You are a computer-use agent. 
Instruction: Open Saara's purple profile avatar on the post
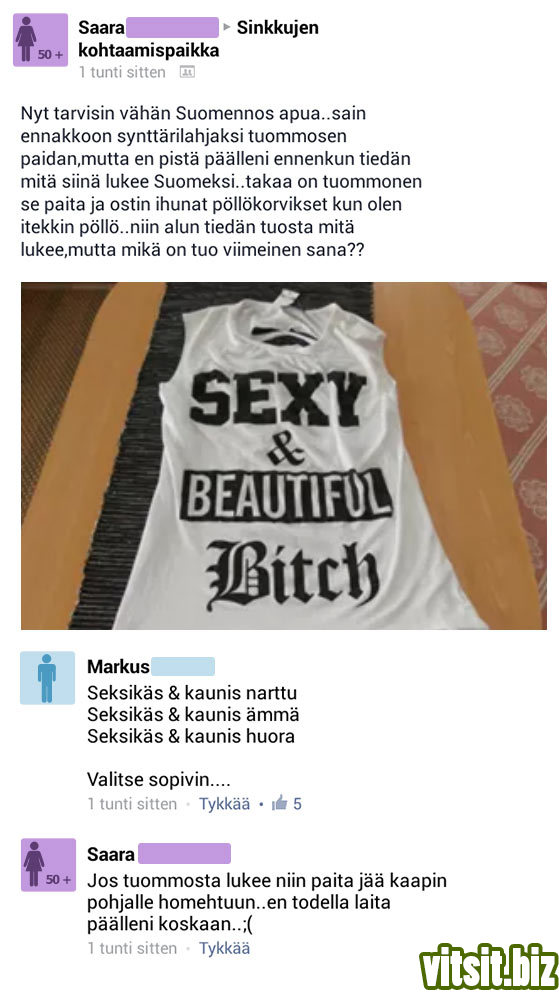tap(40, 40)
